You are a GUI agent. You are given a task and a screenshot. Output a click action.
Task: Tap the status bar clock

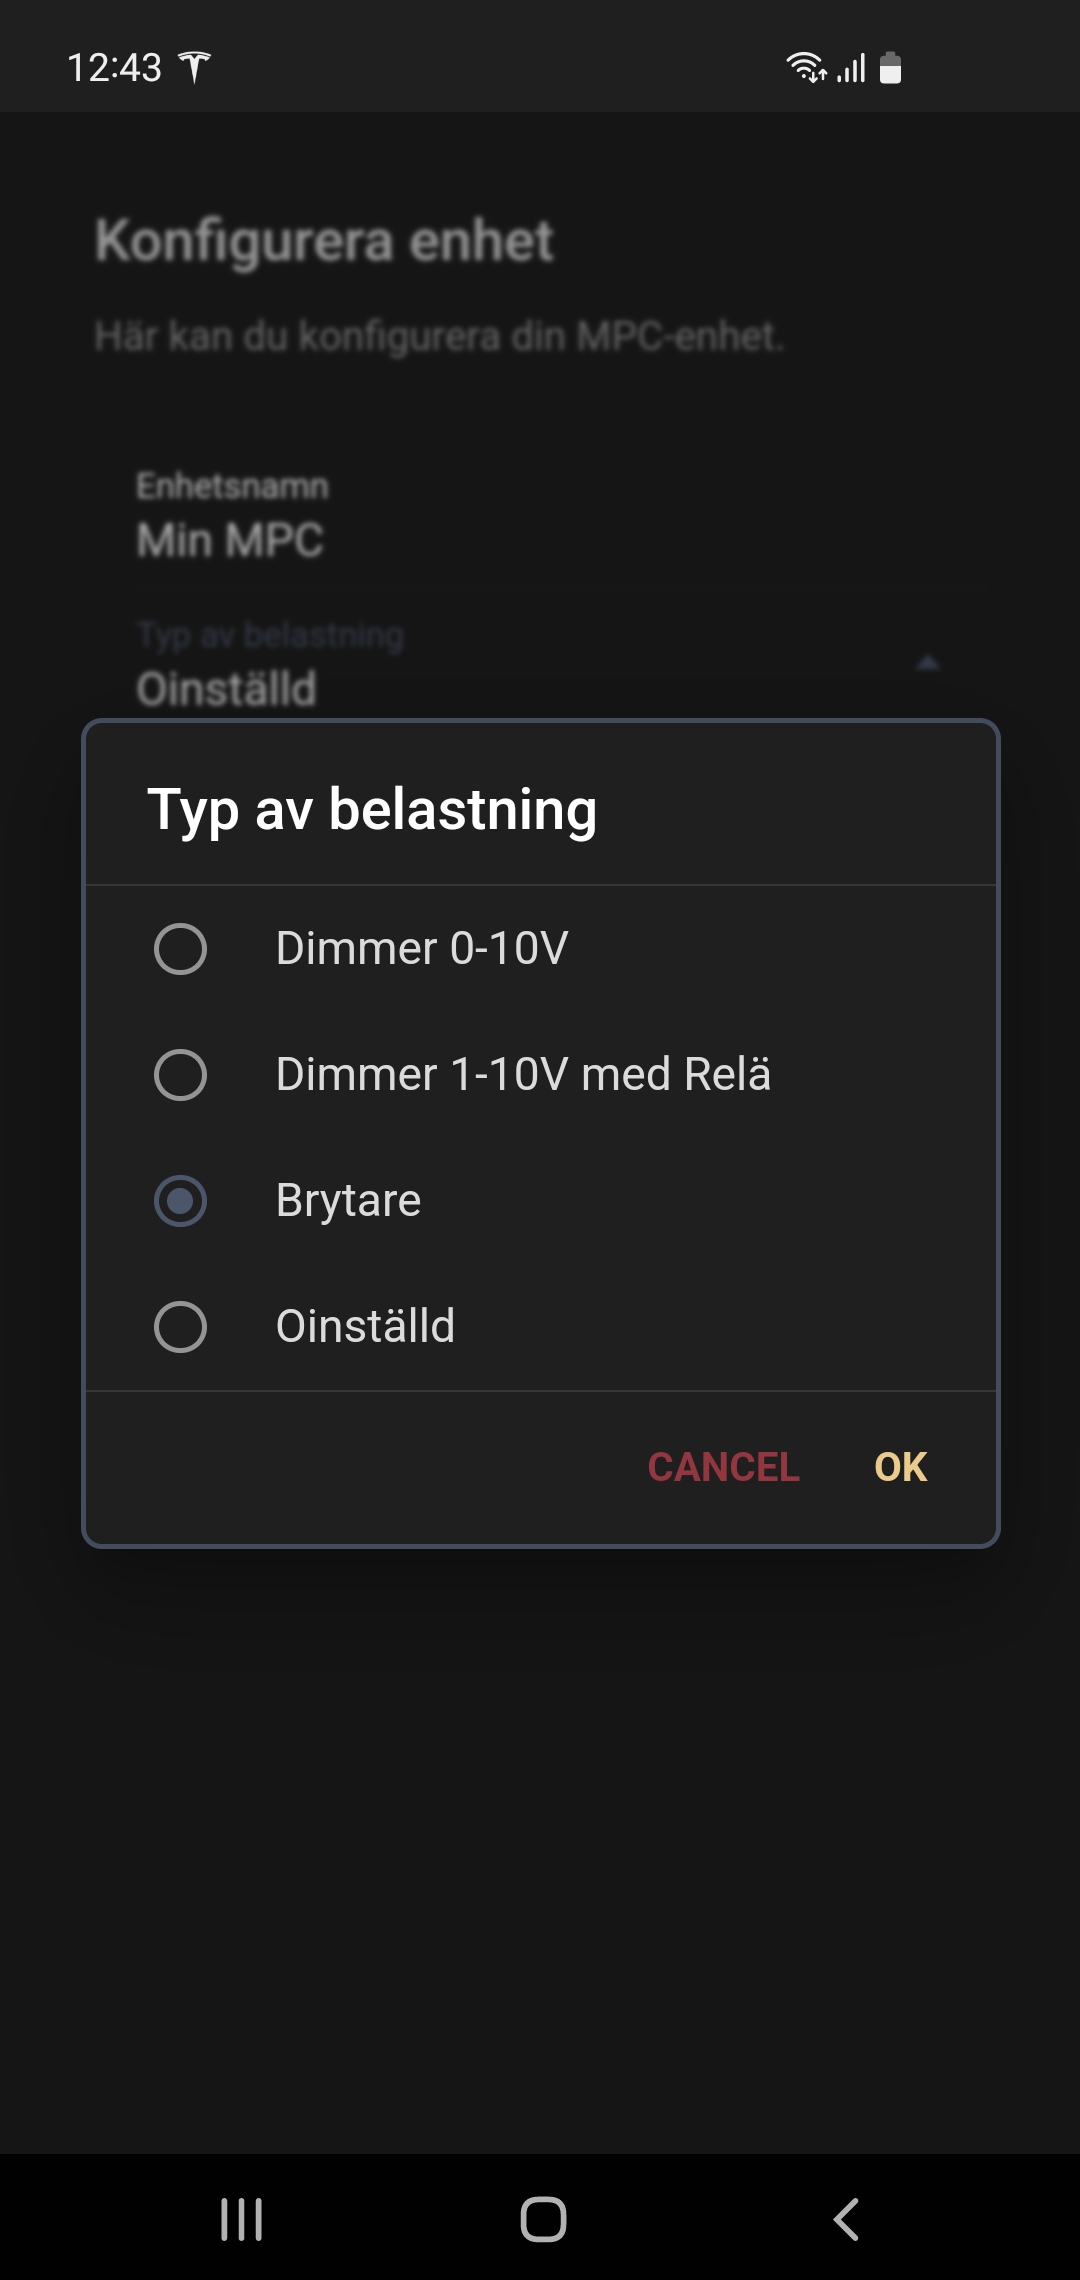coord(114,68)
